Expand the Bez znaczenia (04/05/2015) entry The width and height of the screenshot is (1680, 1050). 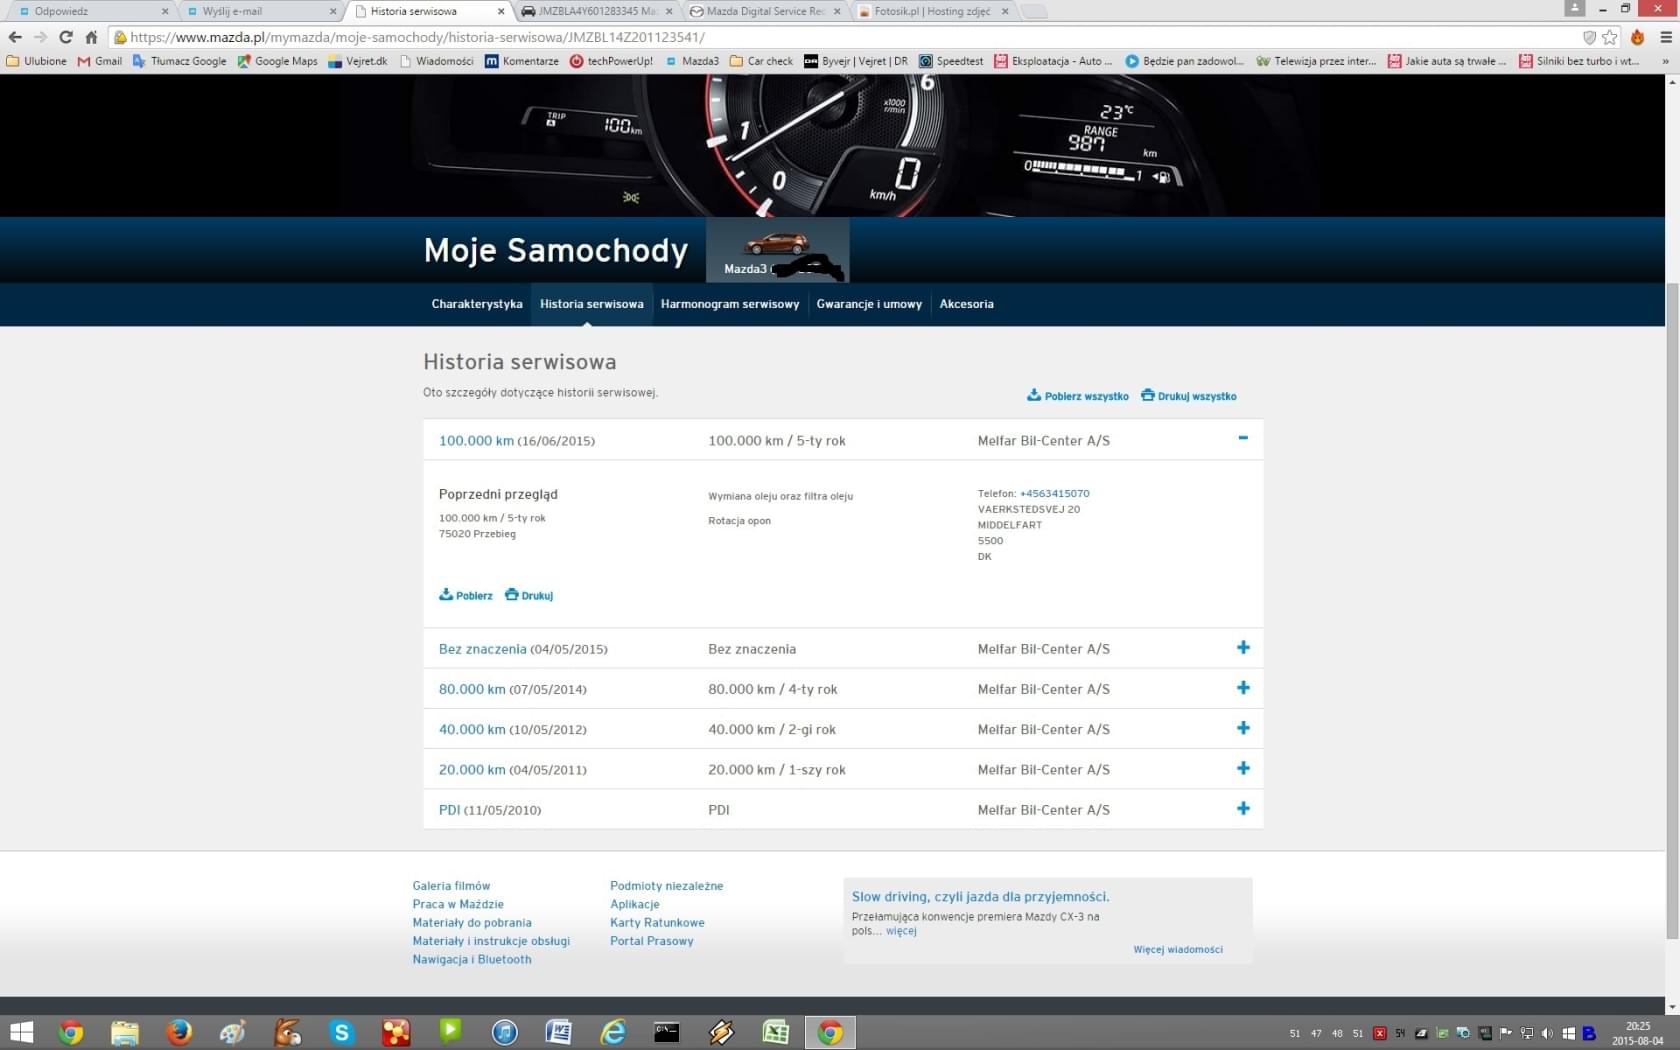(x=1243, y=648)
